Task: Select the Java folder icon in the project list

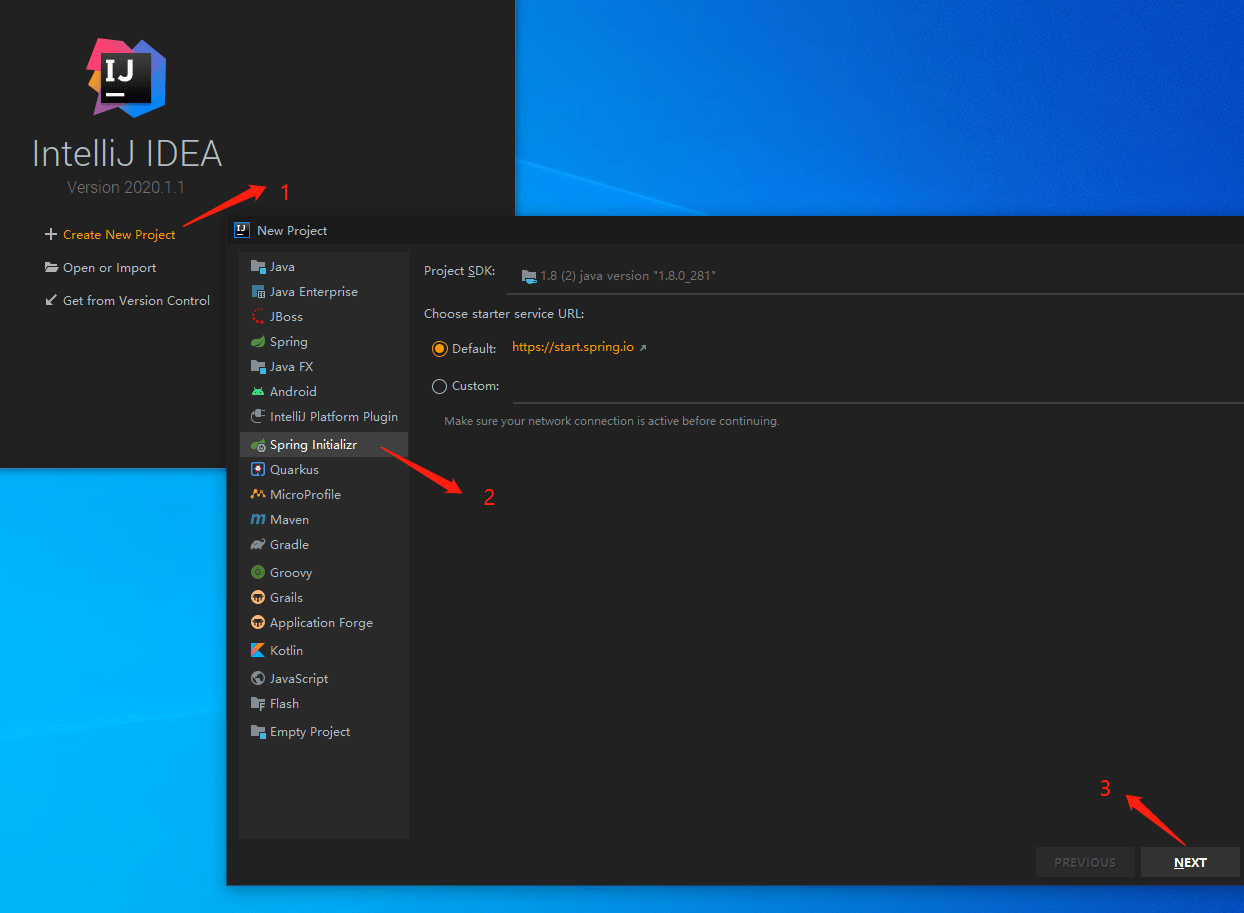Action: (x=258, y=267)
